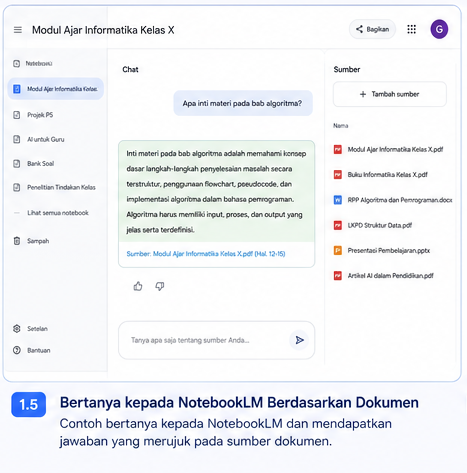The width and height of the screenshot is (467, 473).
Task: Click the send arrow button
Action: click(299, 340)
